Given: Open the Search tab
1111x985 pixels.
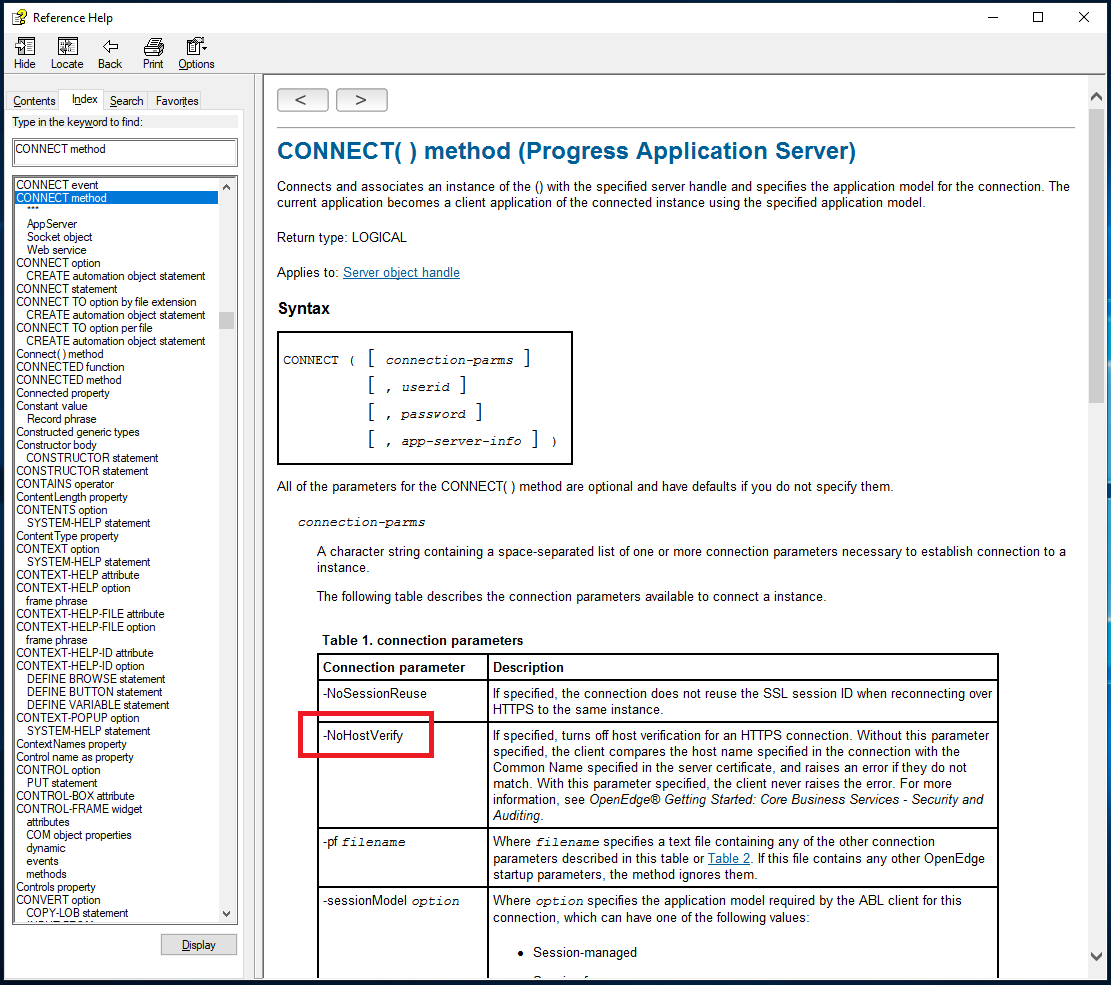Looking at the screenshot, I should tap(126, 101).
